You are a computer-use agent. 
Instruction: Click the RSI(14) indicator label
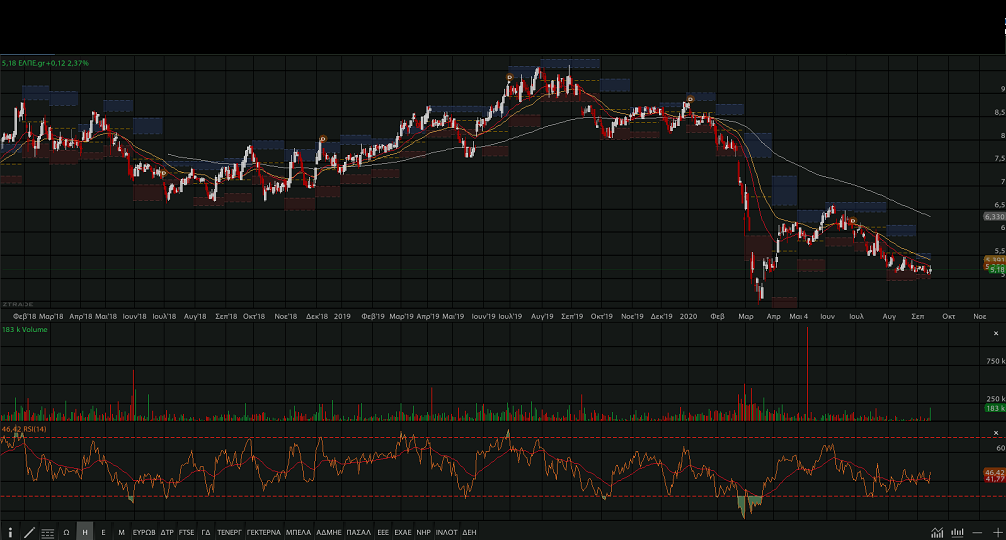tap(23, 429)
